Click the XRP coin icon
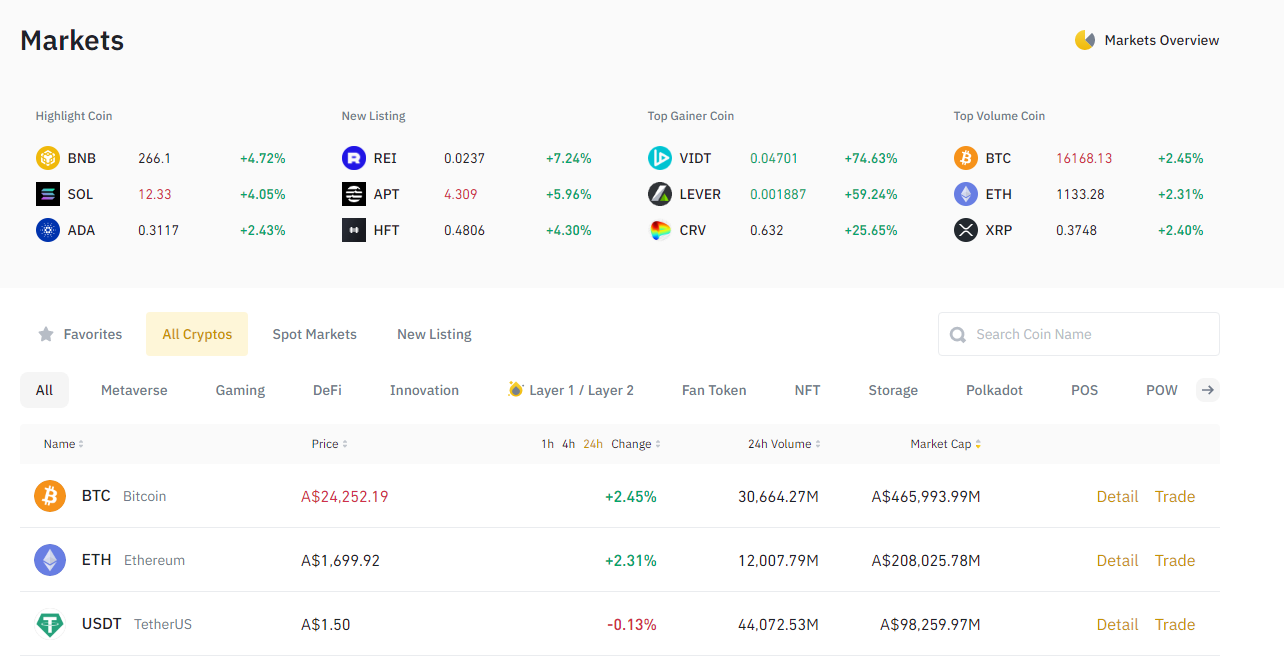This screenshot has height=658, width=1284. (x=966, y=230)
